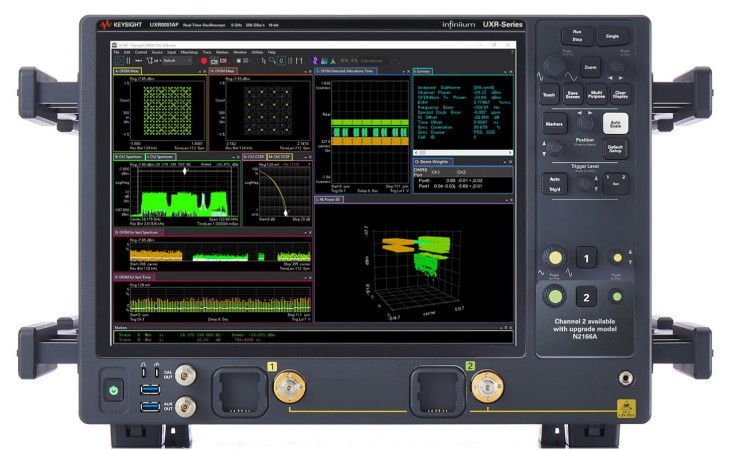This screenshot has width=731, height=450.
Task: Toggle the Zoom front panel key
Action: coord(590,68)
